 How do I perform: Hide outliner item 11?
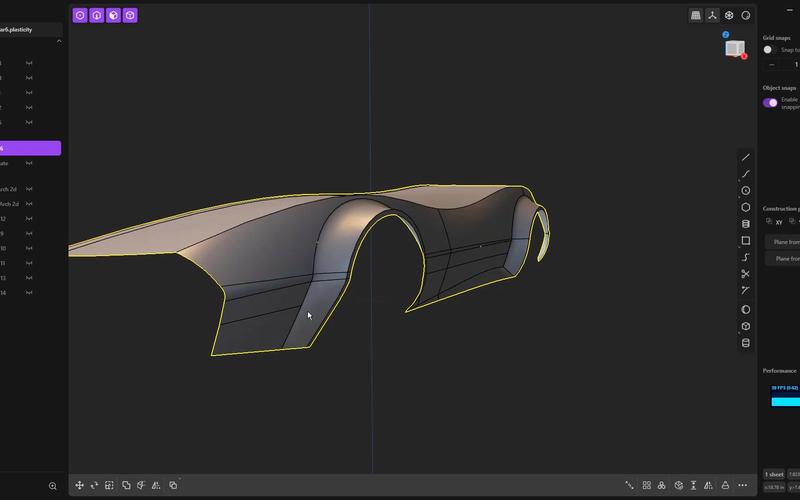click(29, 263)
